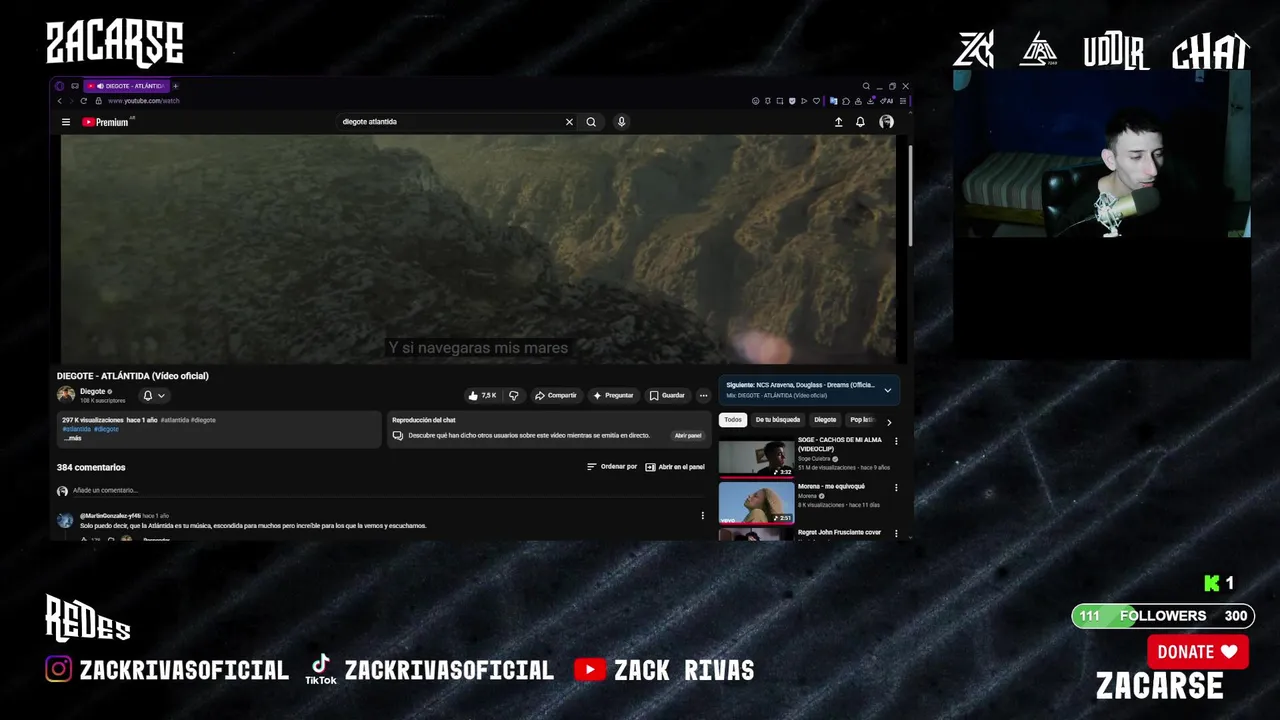Run search with the magnifier button
Screen dimensions: 1280x720
591,122
